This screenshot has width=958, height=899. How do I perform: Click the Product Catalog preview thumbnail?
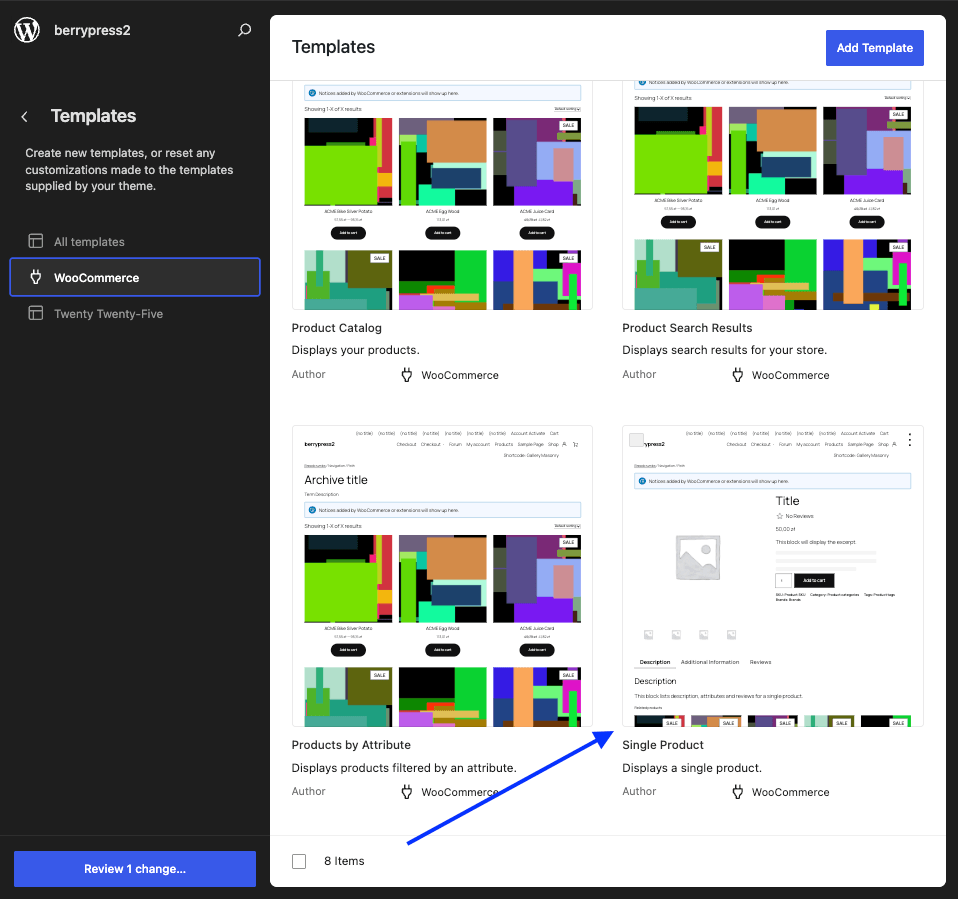442,196
